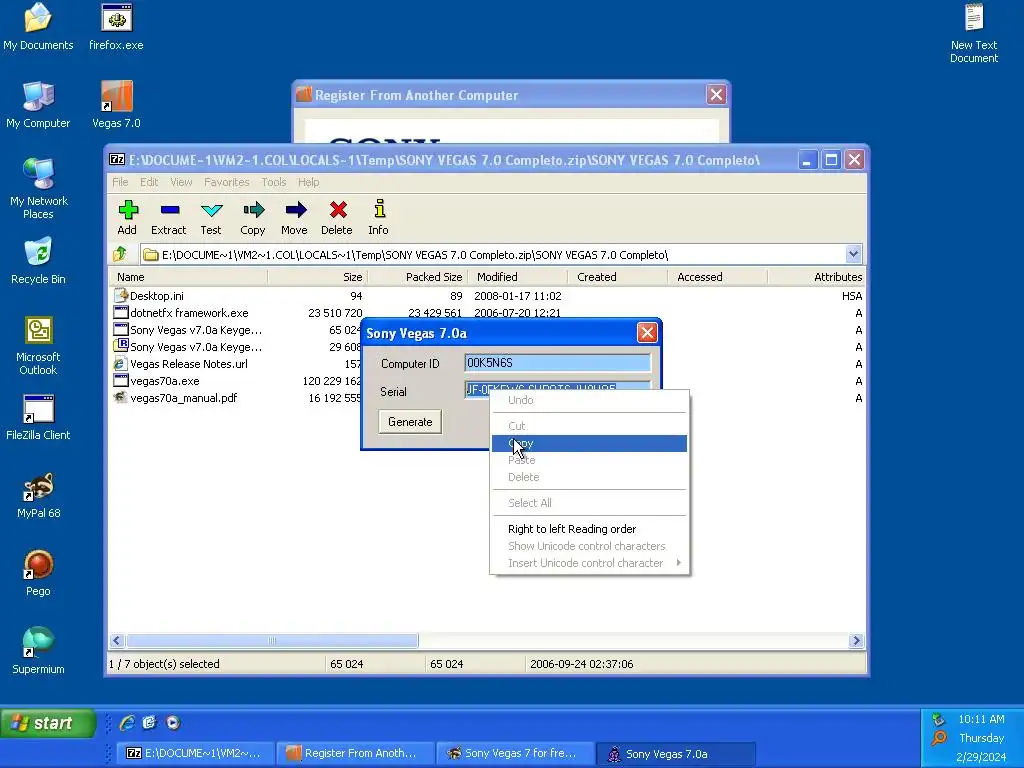The width and height of the screenshot is (1024, 768).
Task: Click the media player quick launch icon
Action: tap(173, 722)
